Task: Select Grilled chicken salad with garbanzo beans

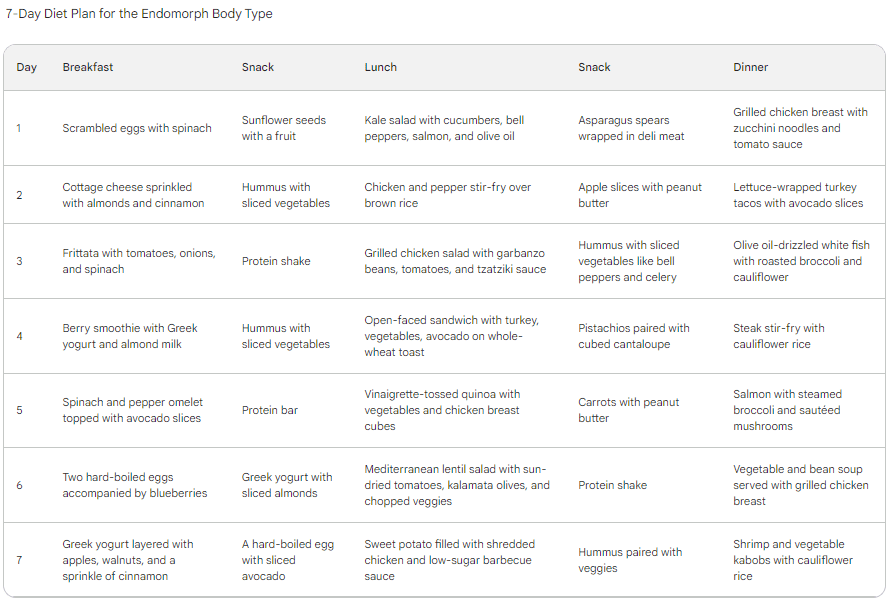Action: pyautogui.click(x=455, y=261)
